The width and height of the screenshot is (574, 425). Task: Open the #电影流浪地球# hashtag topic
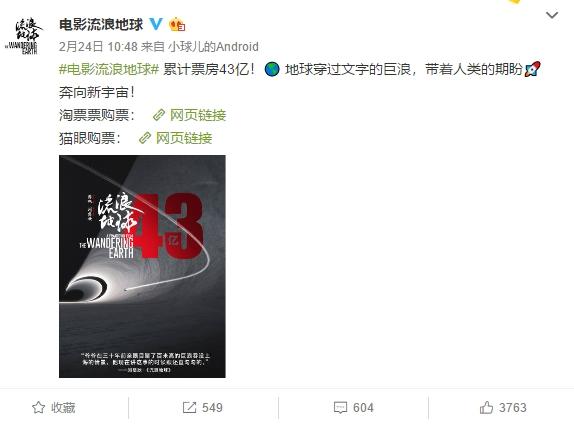click(x=109, y=69)
